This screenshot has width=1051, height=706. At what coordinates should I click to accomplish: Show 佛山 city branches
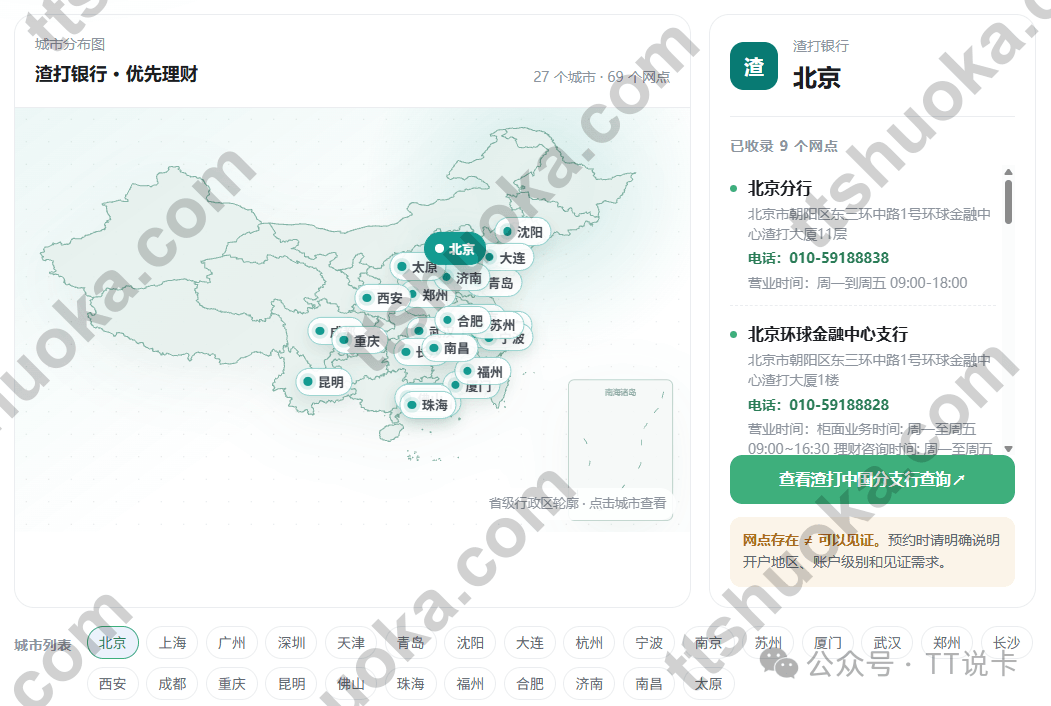point(351,684)
